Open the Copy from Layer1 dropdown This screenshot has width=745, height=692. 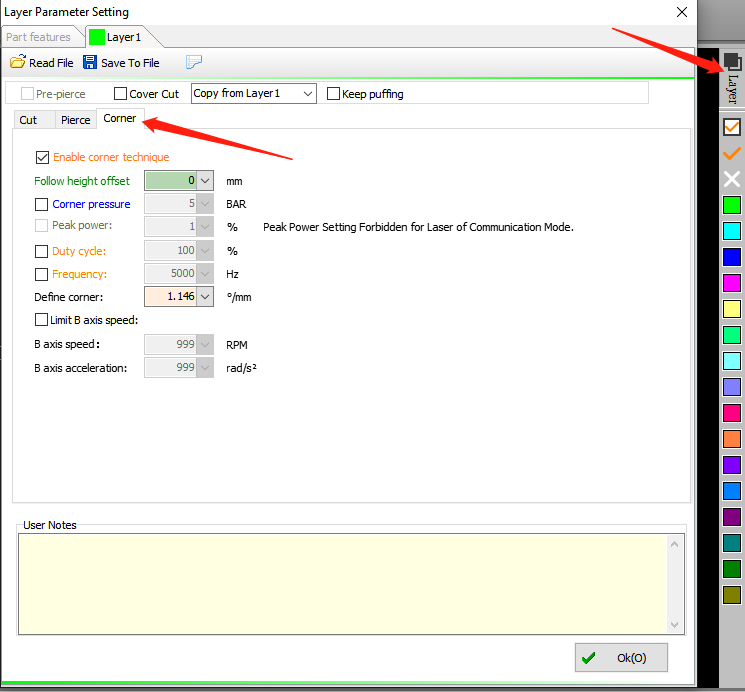coord(254,94)
